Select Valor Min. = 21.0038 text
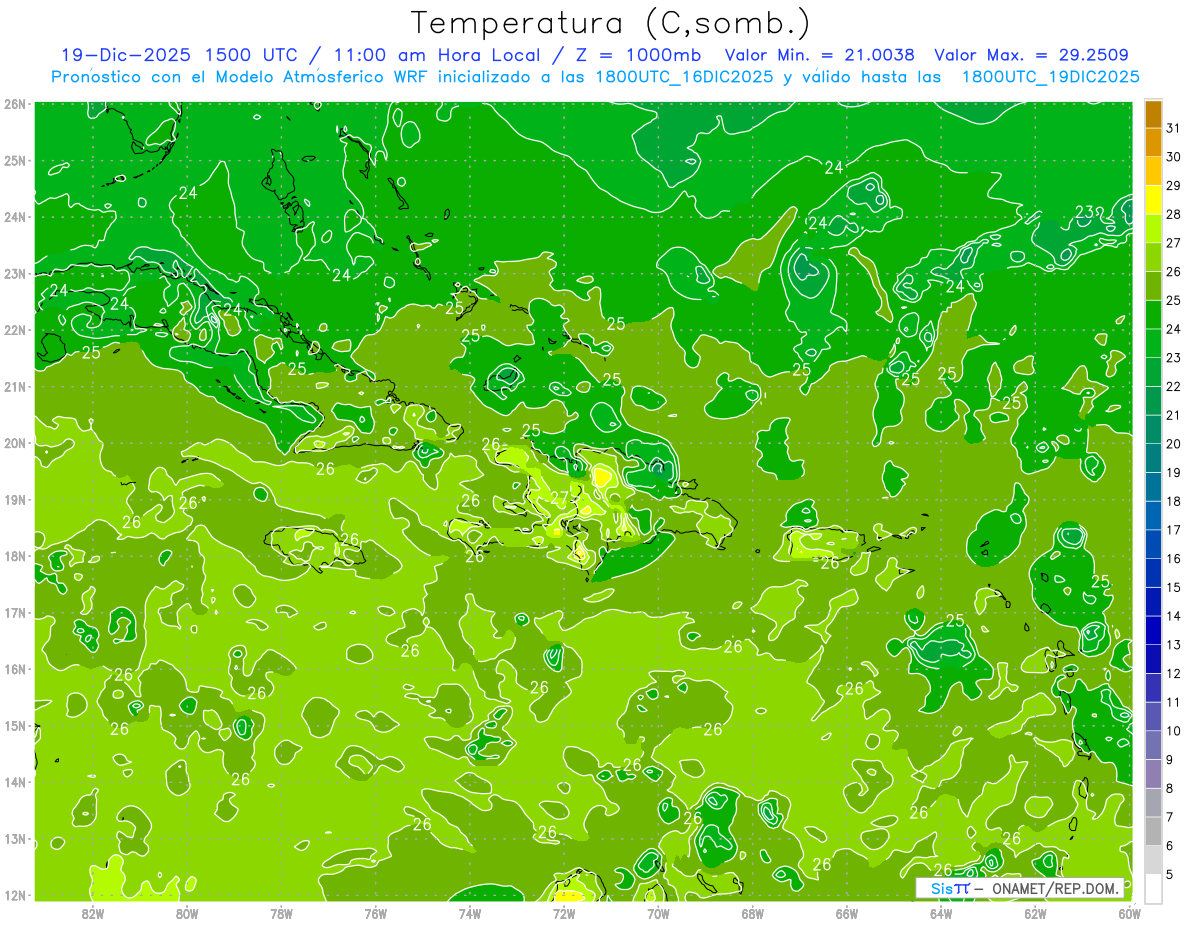1200x927 pixels. click(819, 55)
